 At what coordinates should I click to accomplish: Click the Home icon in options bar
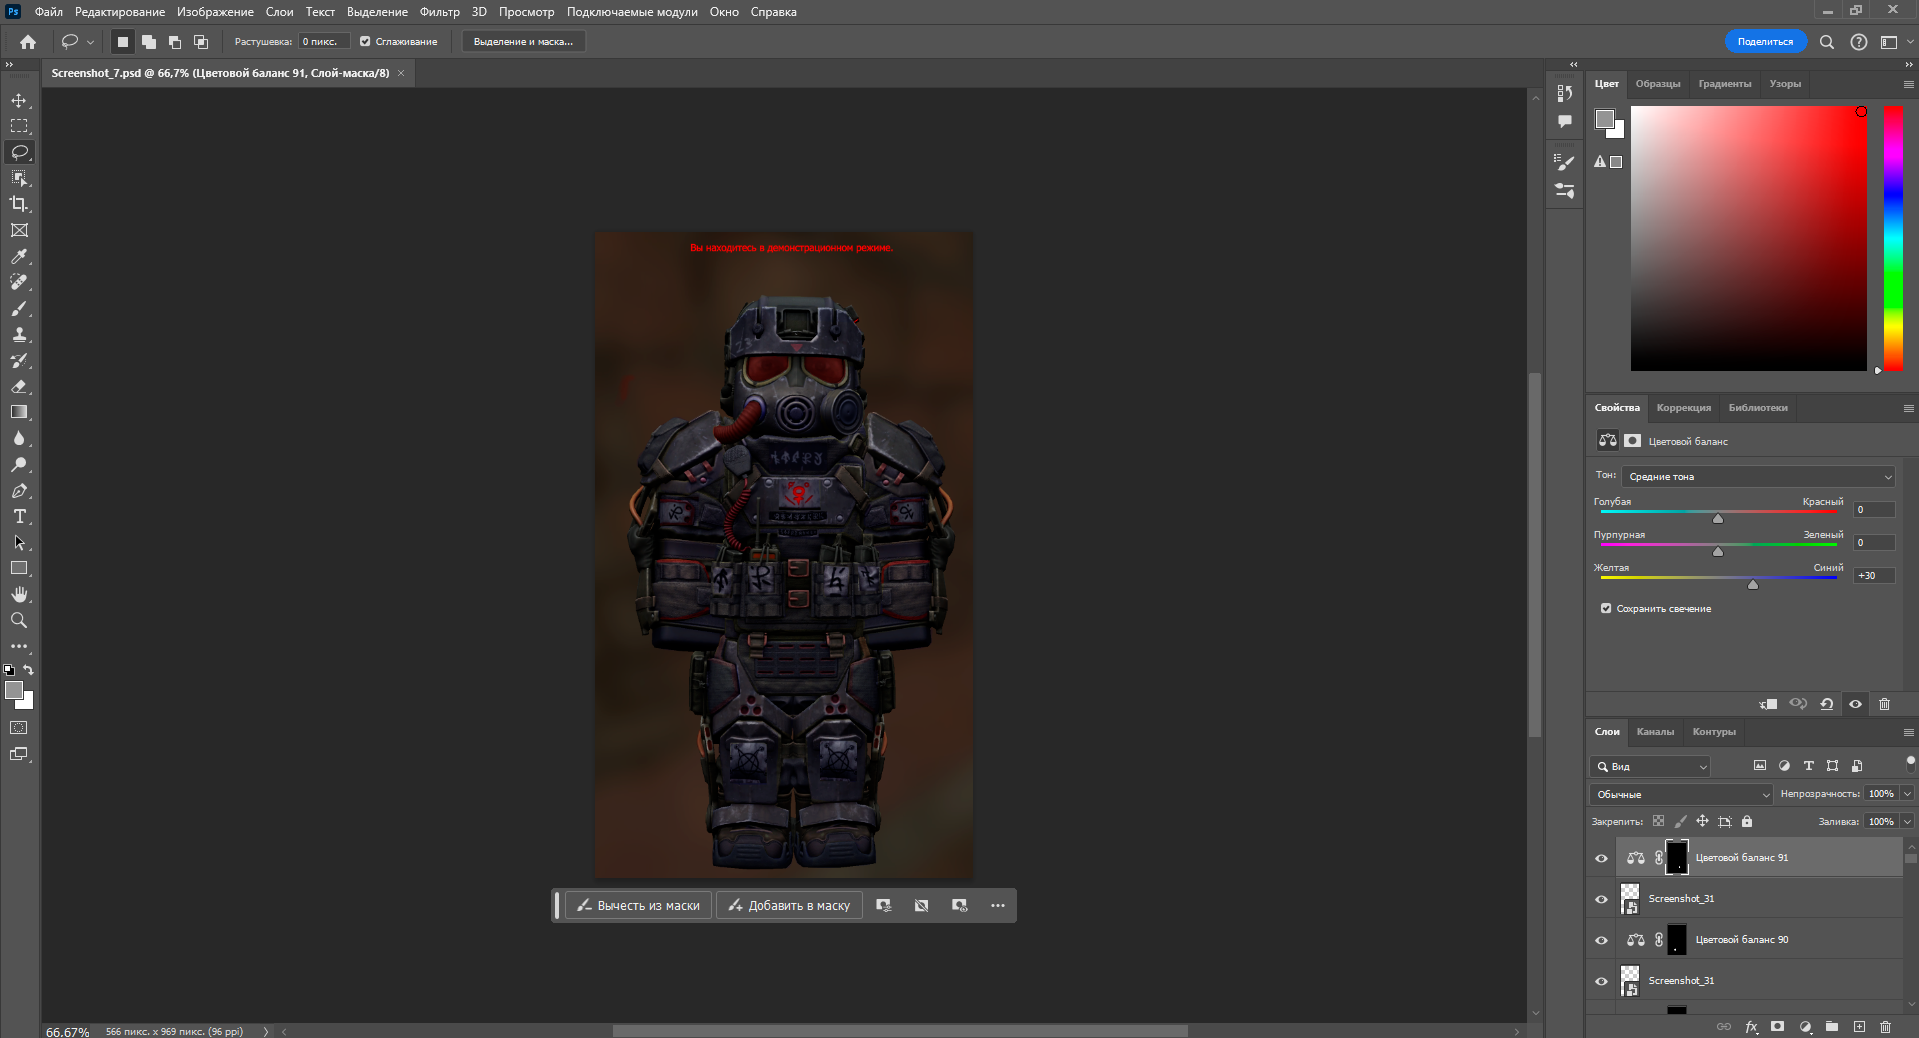point(28,42)
